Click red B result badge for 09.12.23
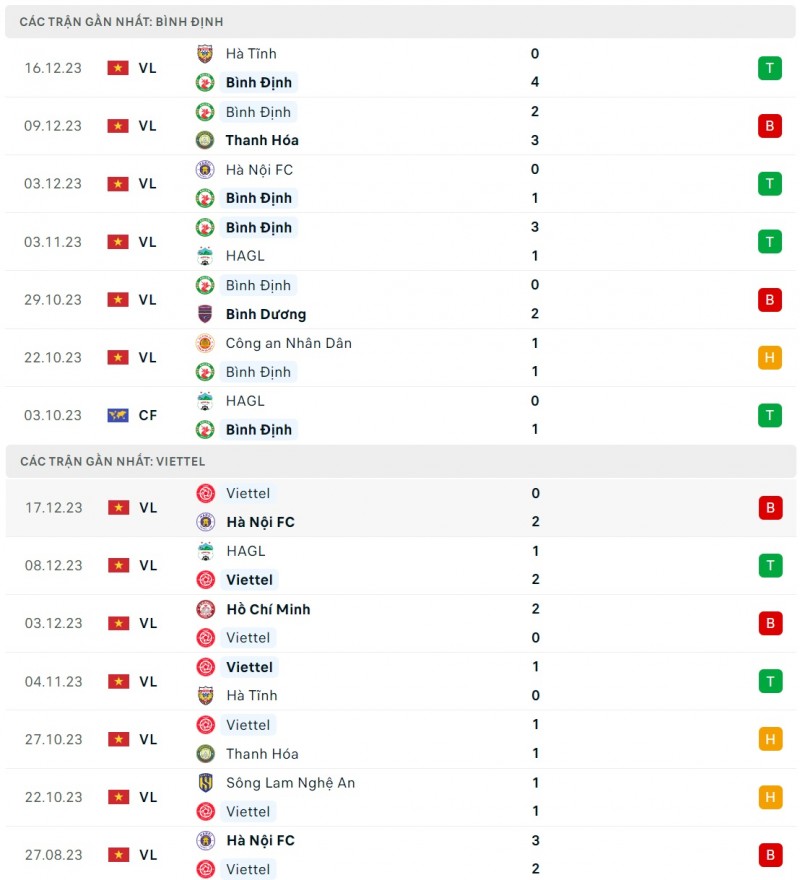Screen dimensions: 800x880 (x=769, y=126)
